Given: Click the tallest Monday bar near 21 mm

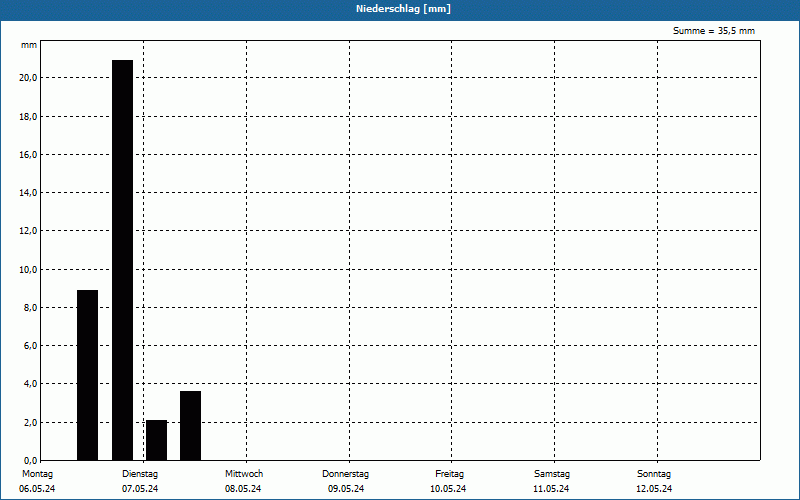Looking at the screenshot, I should tap(122, 260).
